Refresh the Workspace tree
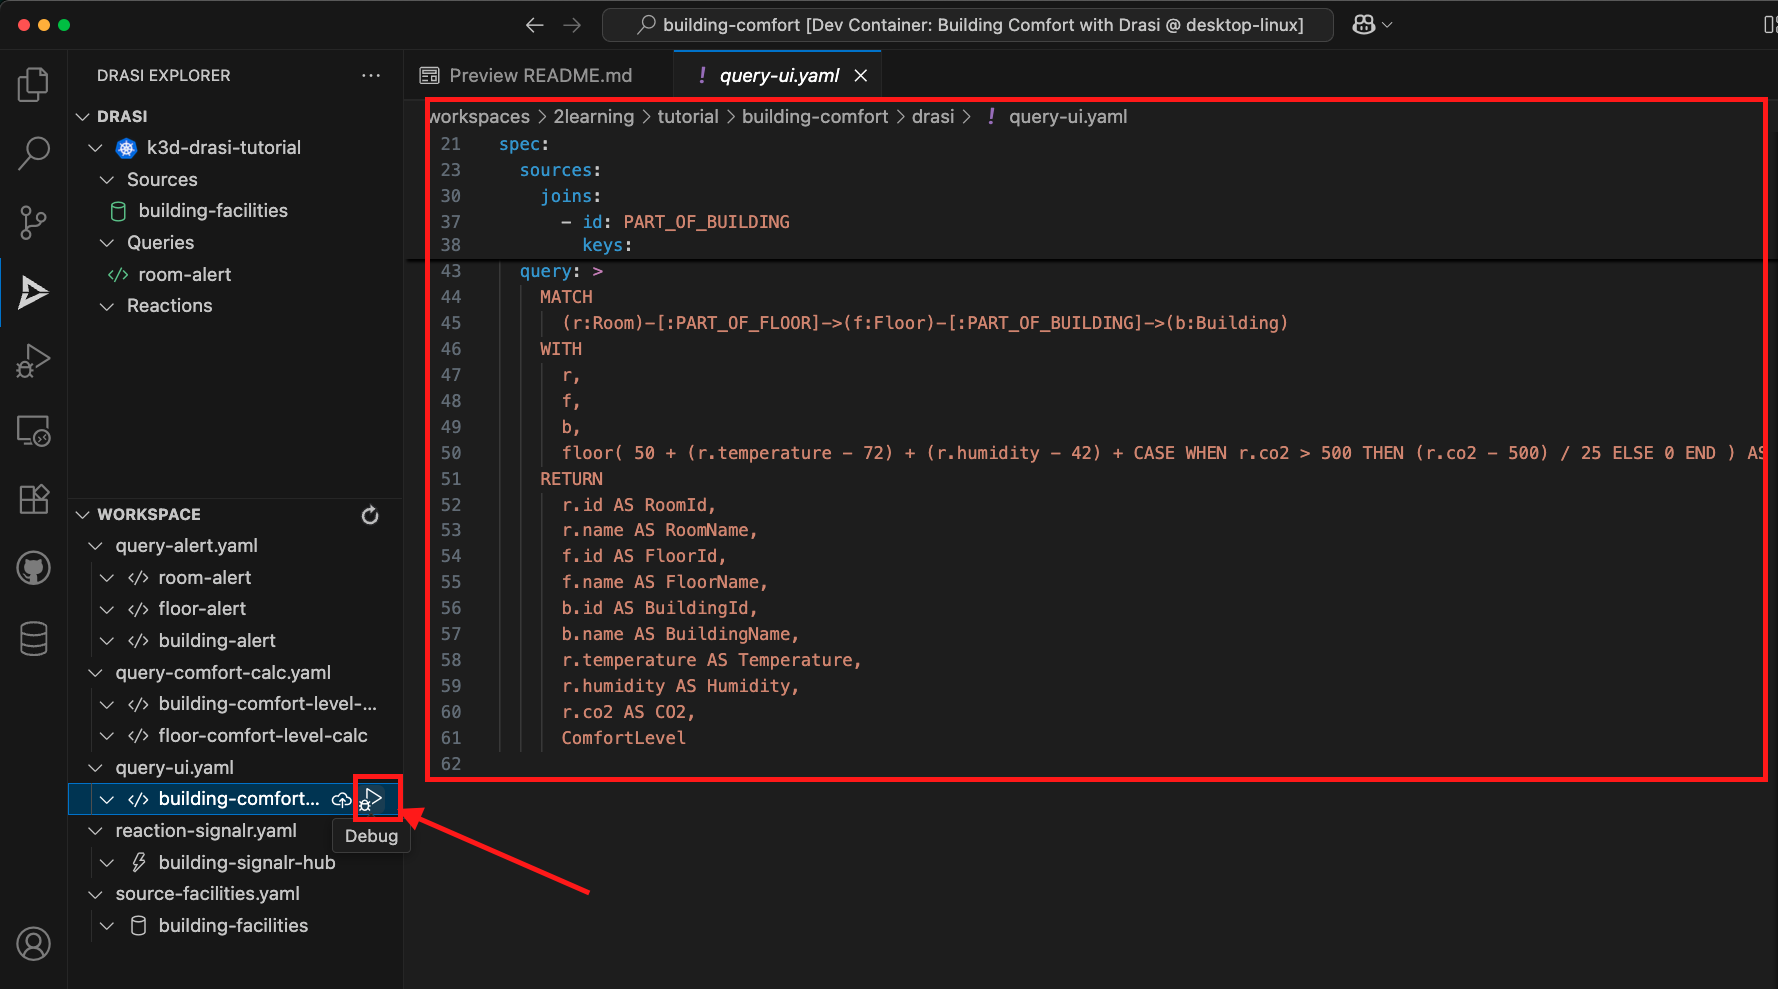The height and width of the screenshot is (989, 1778). [x=369, y=514]
